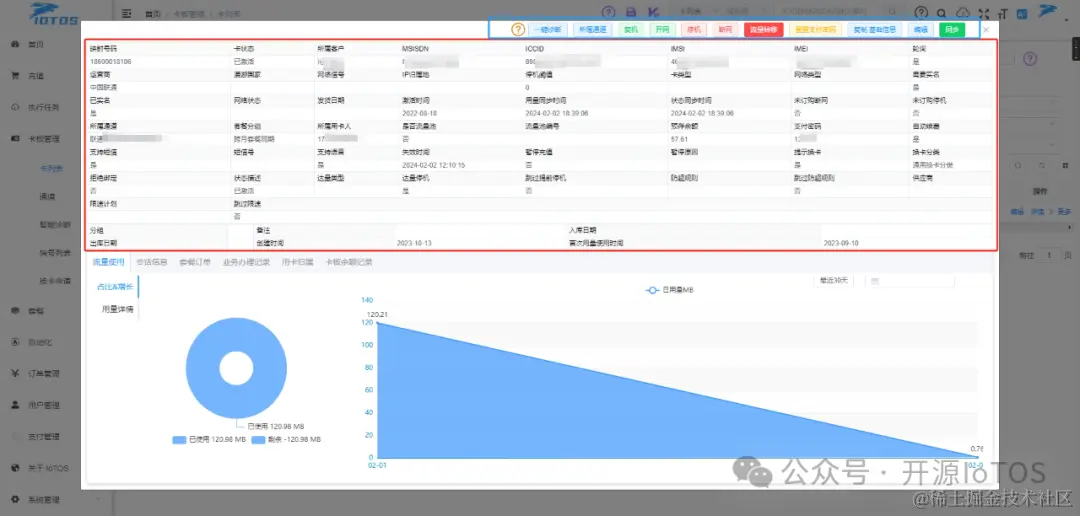Select 换卡申请 in the background sidebar
The image size is (1080, 516).
(x=55, y=281)
